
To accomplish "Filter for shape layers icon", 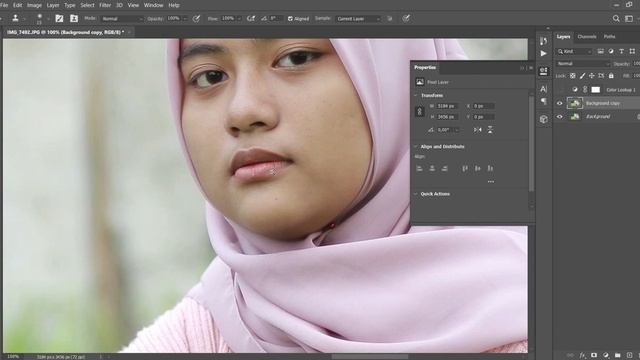I will coord(632,51).
